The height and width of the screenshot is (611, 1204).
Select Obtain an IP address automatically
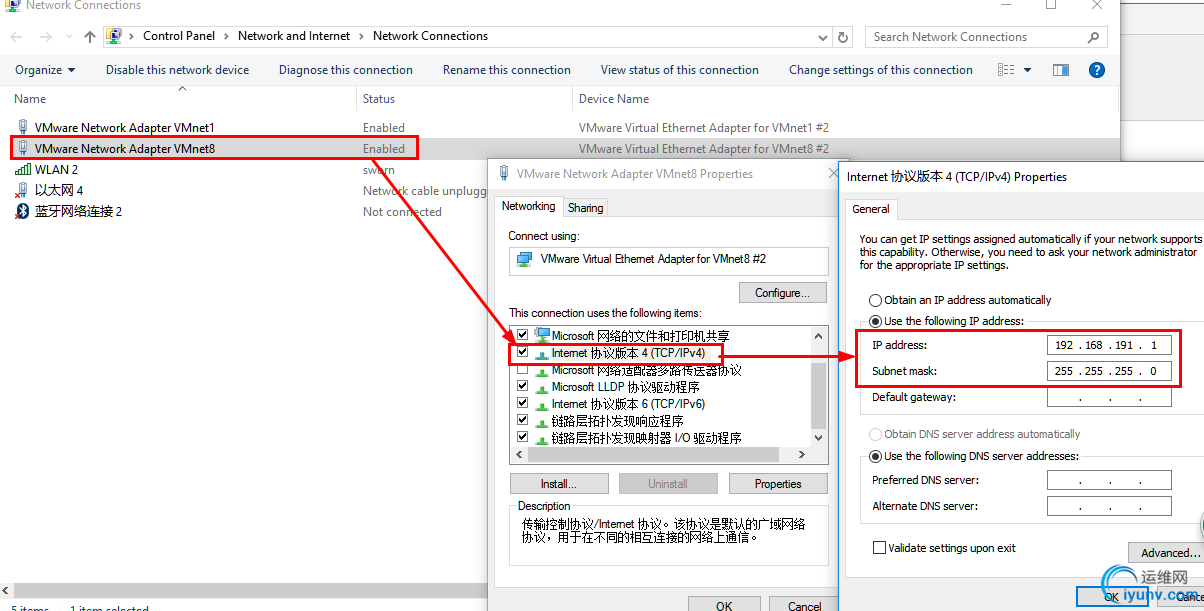(x=876, y=300)
